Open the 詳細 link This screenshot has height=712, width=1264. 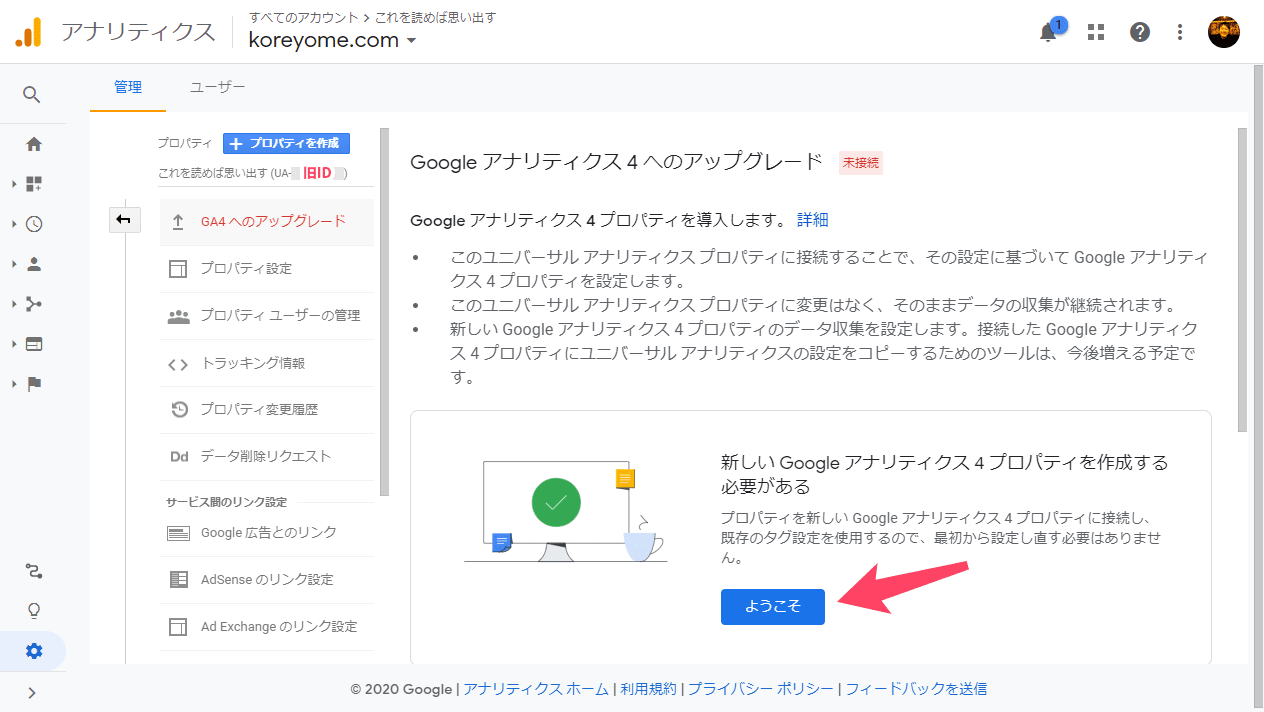click(812, 220)
